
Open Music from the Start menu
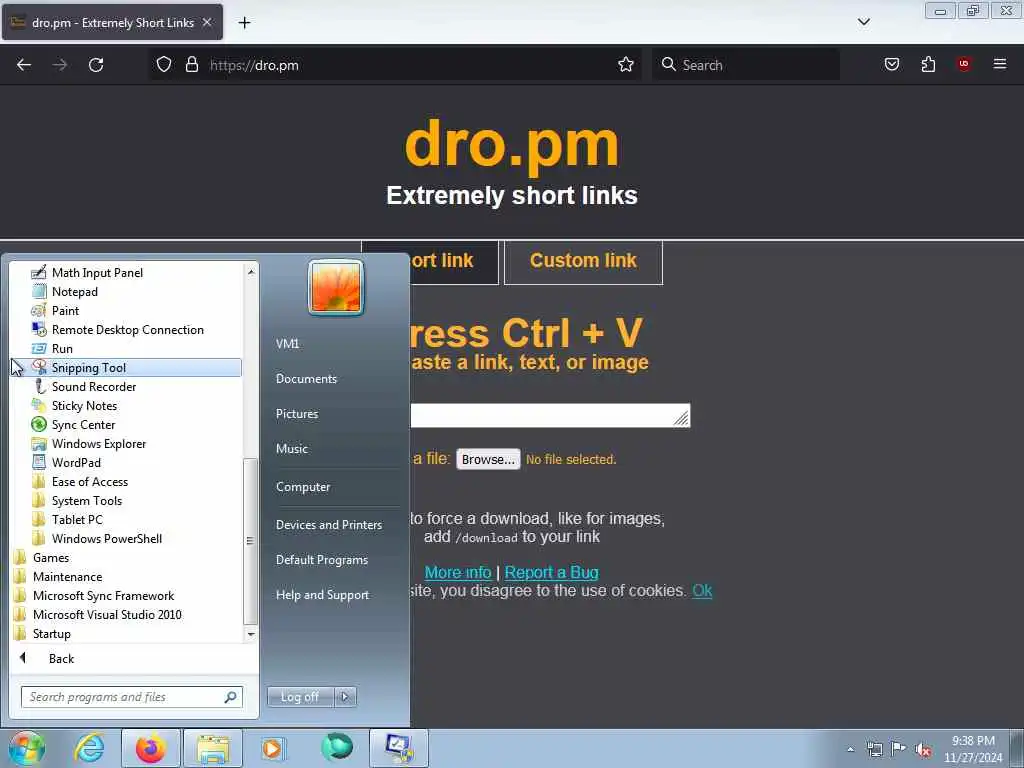point(292,449)
